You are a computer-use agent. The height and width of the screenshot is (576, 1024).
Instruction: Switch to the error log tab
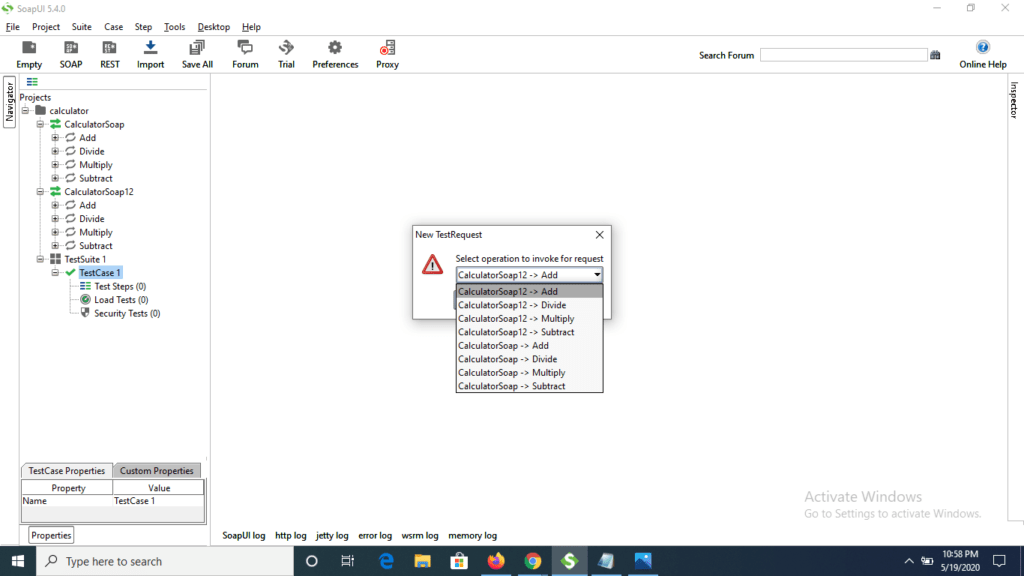coord(374,535)
